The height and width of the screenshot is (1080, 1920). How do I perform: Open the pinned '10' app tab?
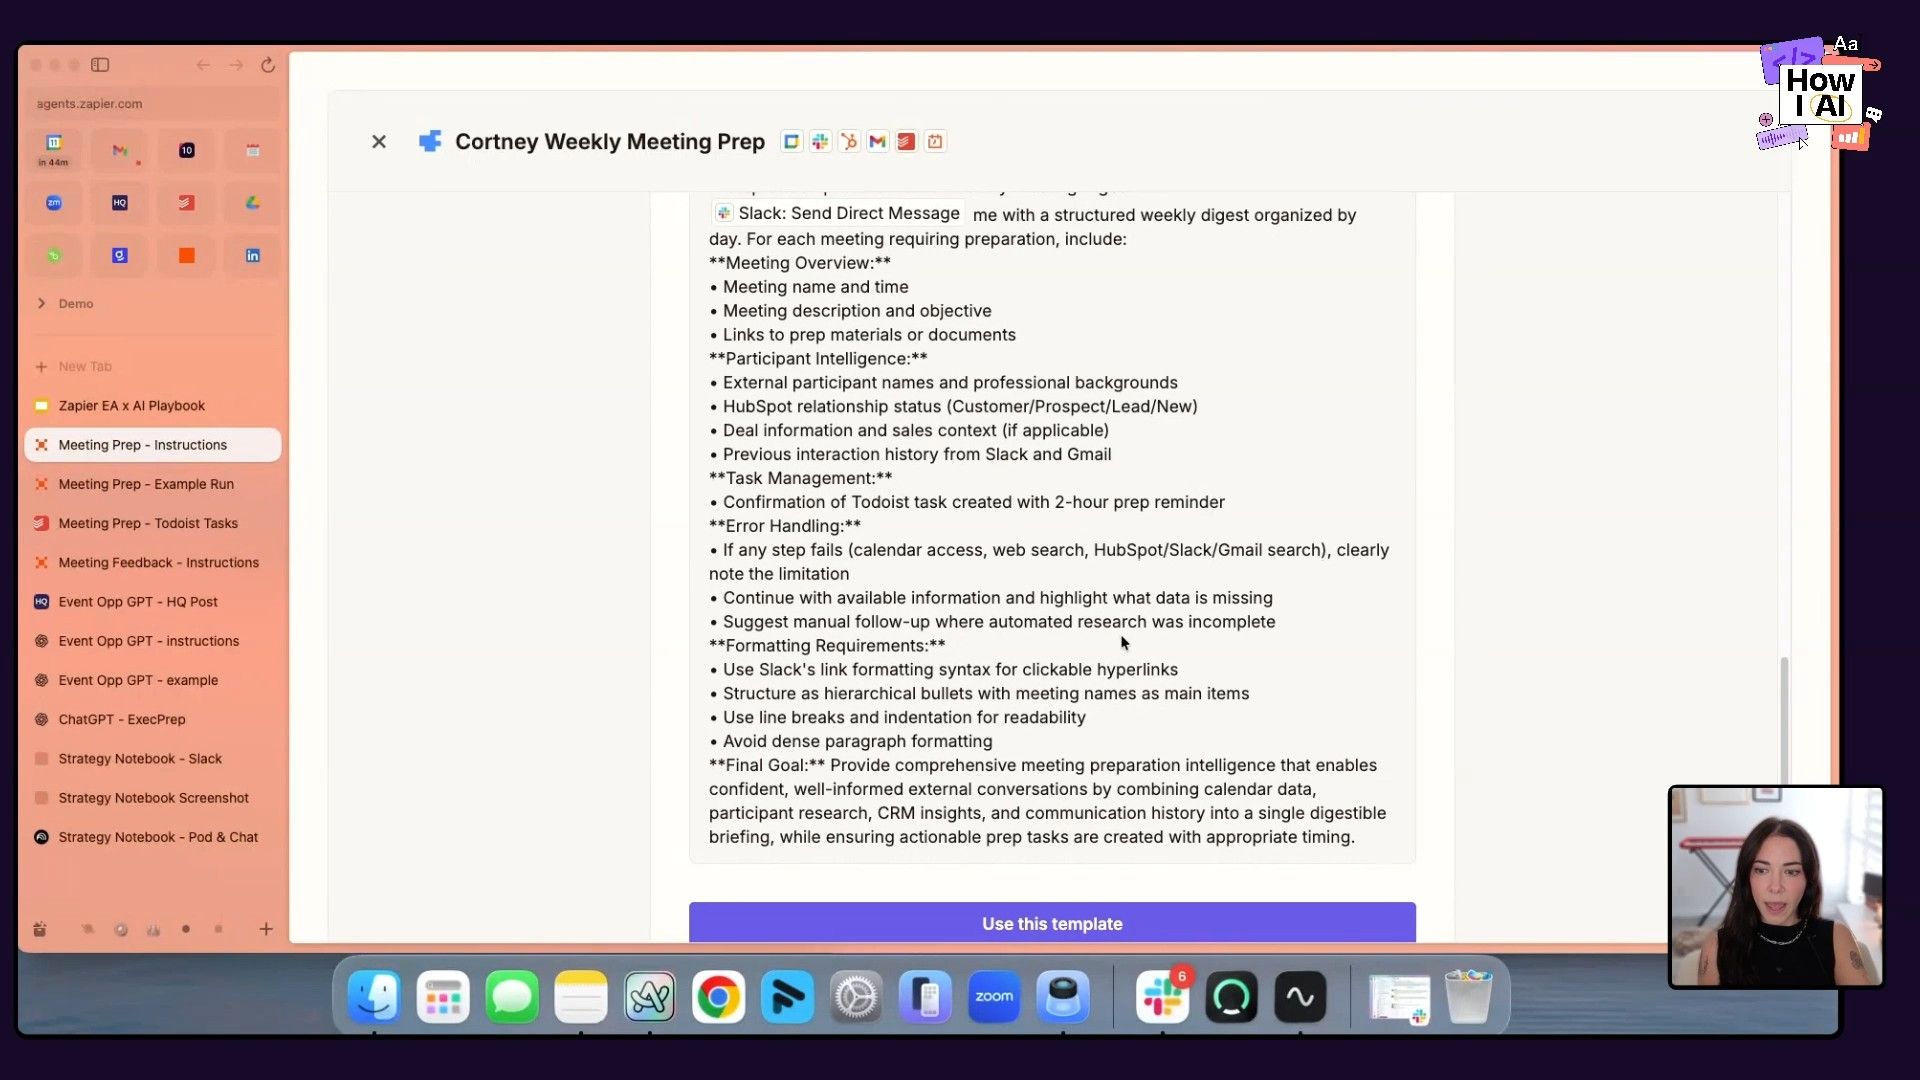pos(187,150)
